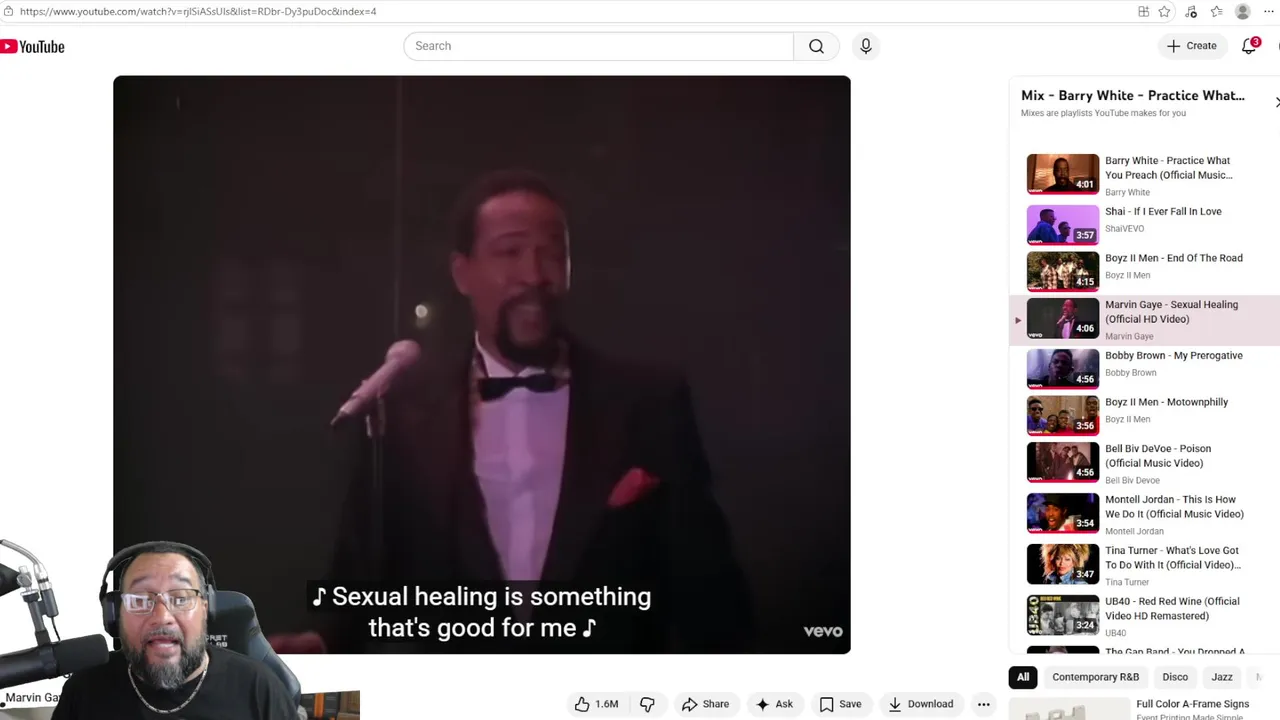The height and width of the screenshot is (720, 1280).
Task: Dislike the video with thumbs down
Action: coord(647,704)
